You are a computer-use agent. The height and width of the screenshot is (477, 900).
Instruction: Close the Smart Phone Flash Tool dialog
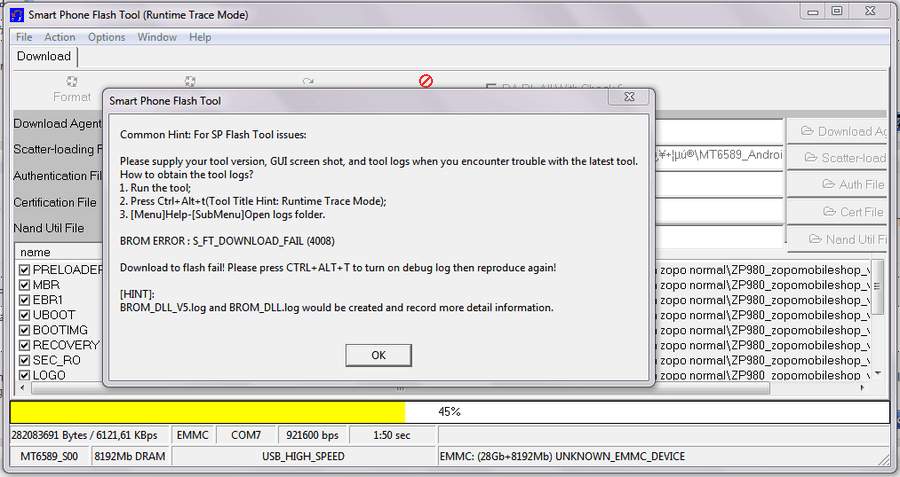click(x=629, y=97)
